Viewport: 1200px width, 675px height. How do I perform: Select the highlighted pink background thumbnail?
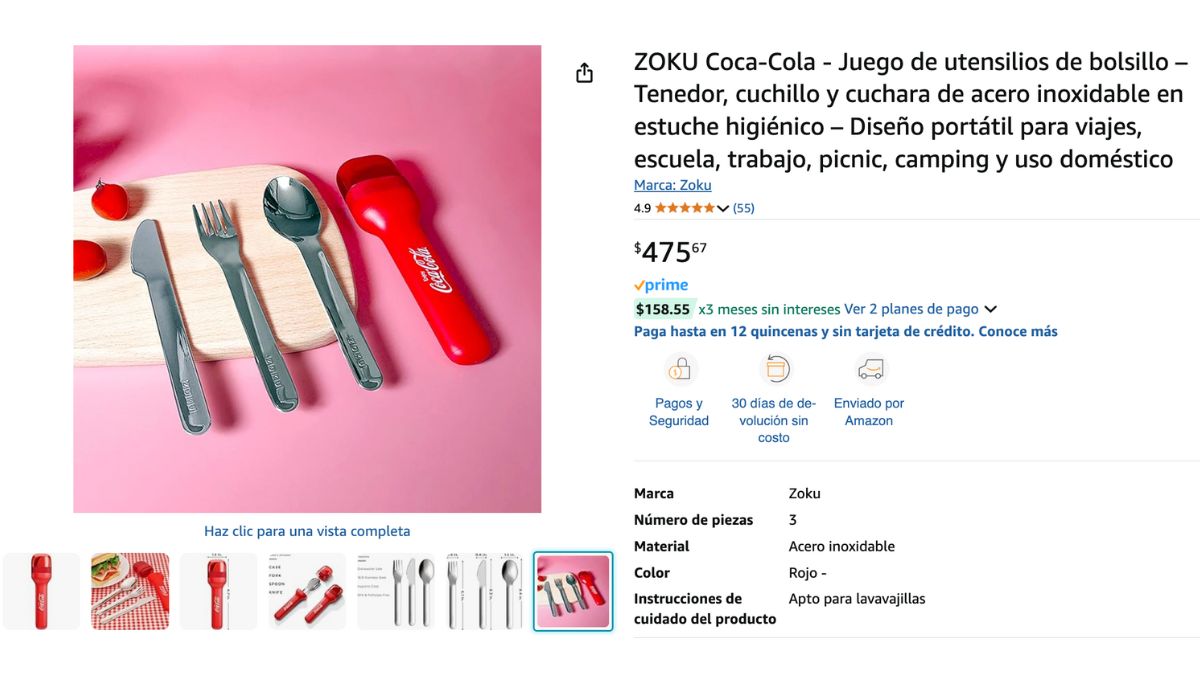tap(573, 591)
